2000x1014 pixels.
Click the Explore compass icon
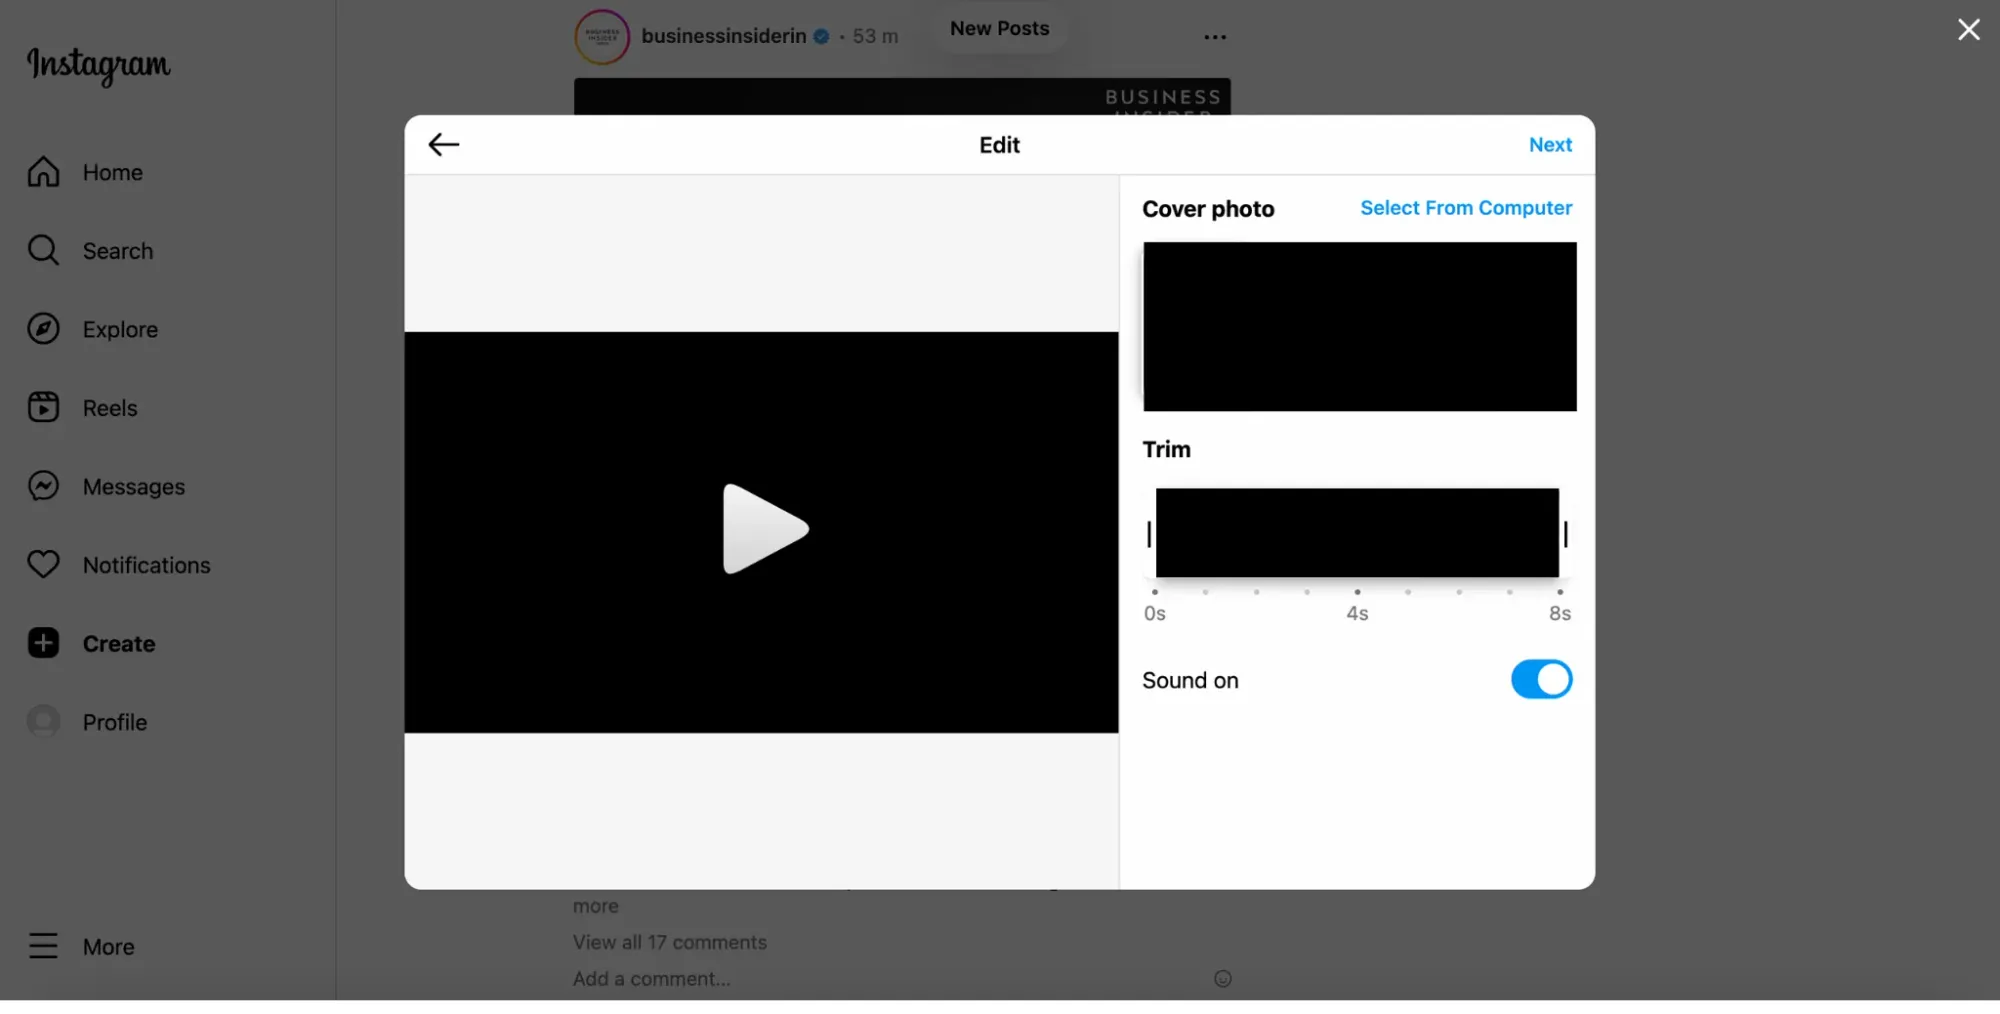(x=43, y=329)
